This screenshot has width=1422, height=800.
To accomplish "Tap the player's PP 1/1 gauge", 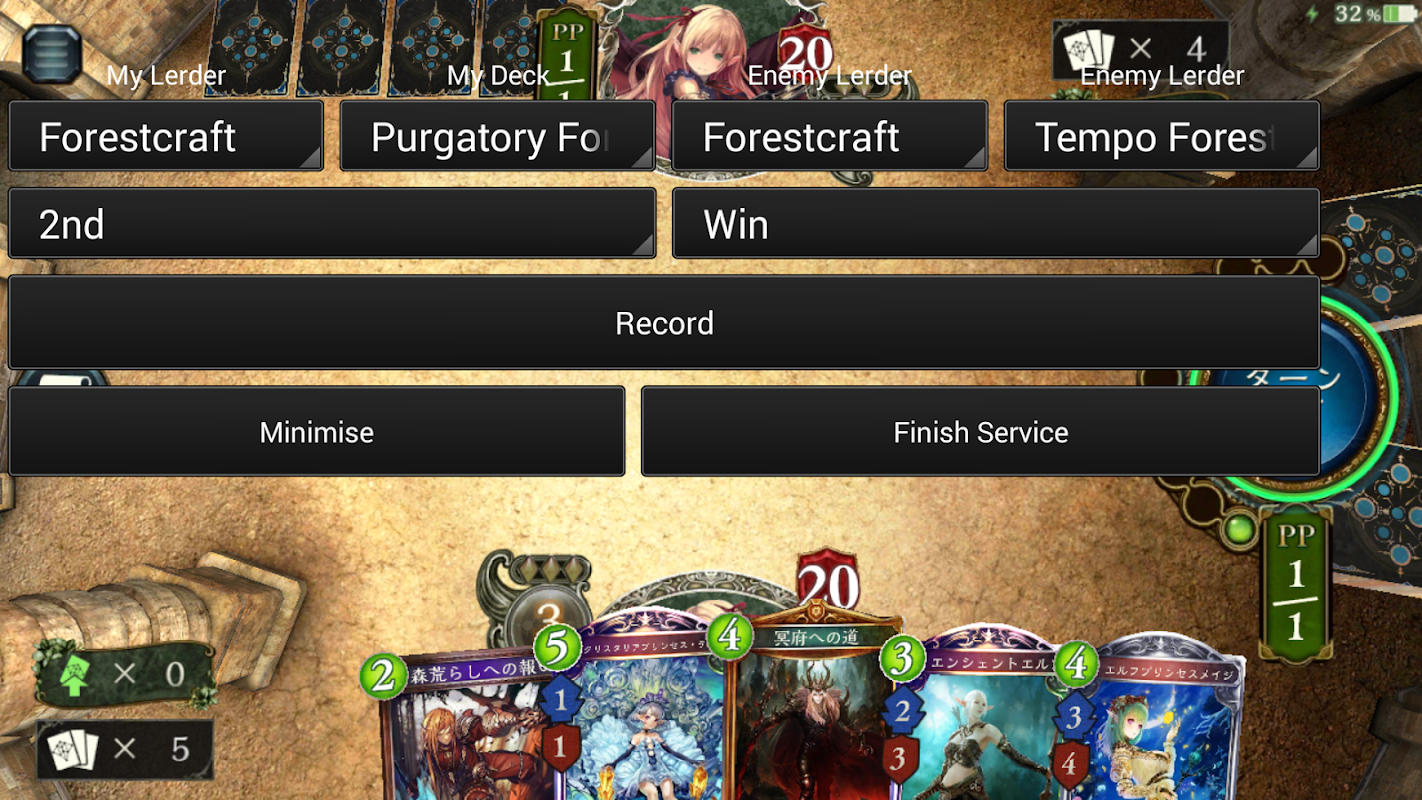I will pos(1296,583).
